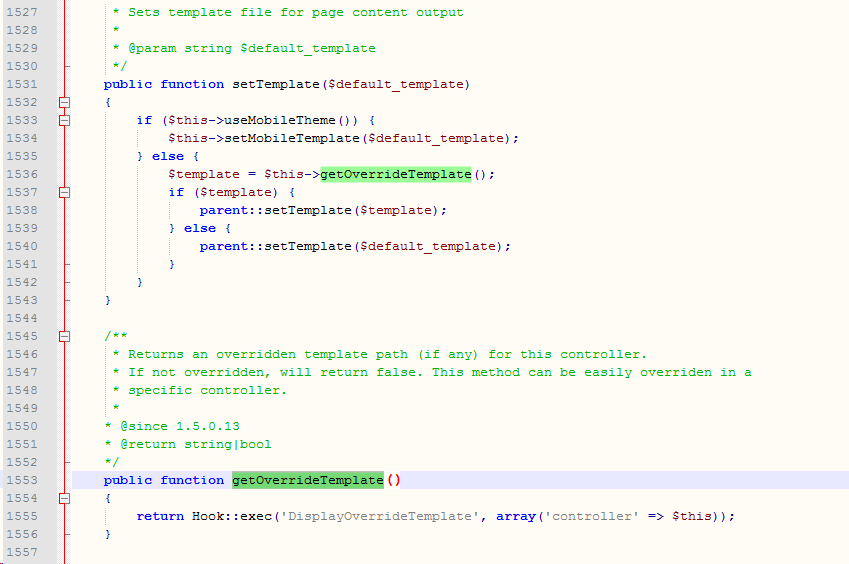Select line number 1531 in the margin
The image size is (849, 564).
point(22,84)
